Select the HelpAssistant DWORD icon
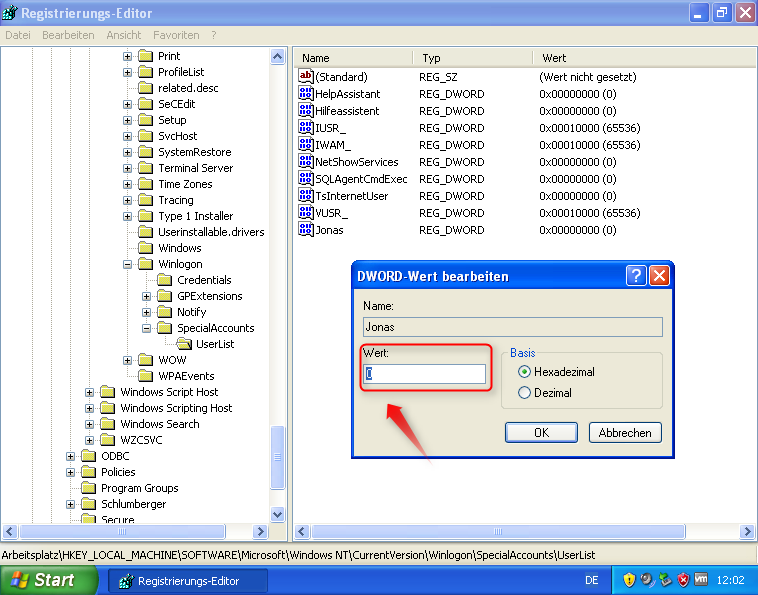758x595 pixels. pyautogui.click(x=306, y=93)
